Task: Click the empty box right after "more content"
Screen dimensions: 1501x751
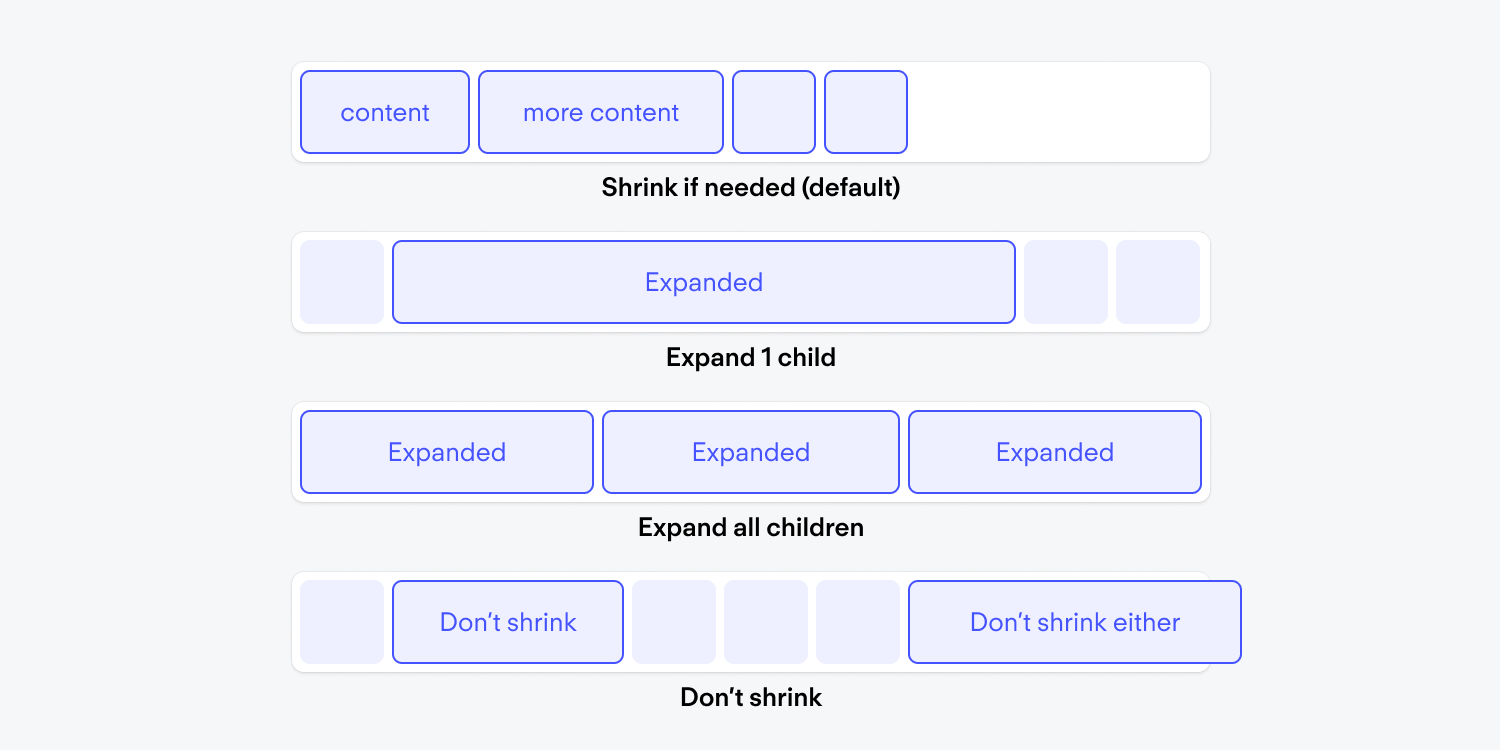Action: pyautogui.click(x=774, y=112)
